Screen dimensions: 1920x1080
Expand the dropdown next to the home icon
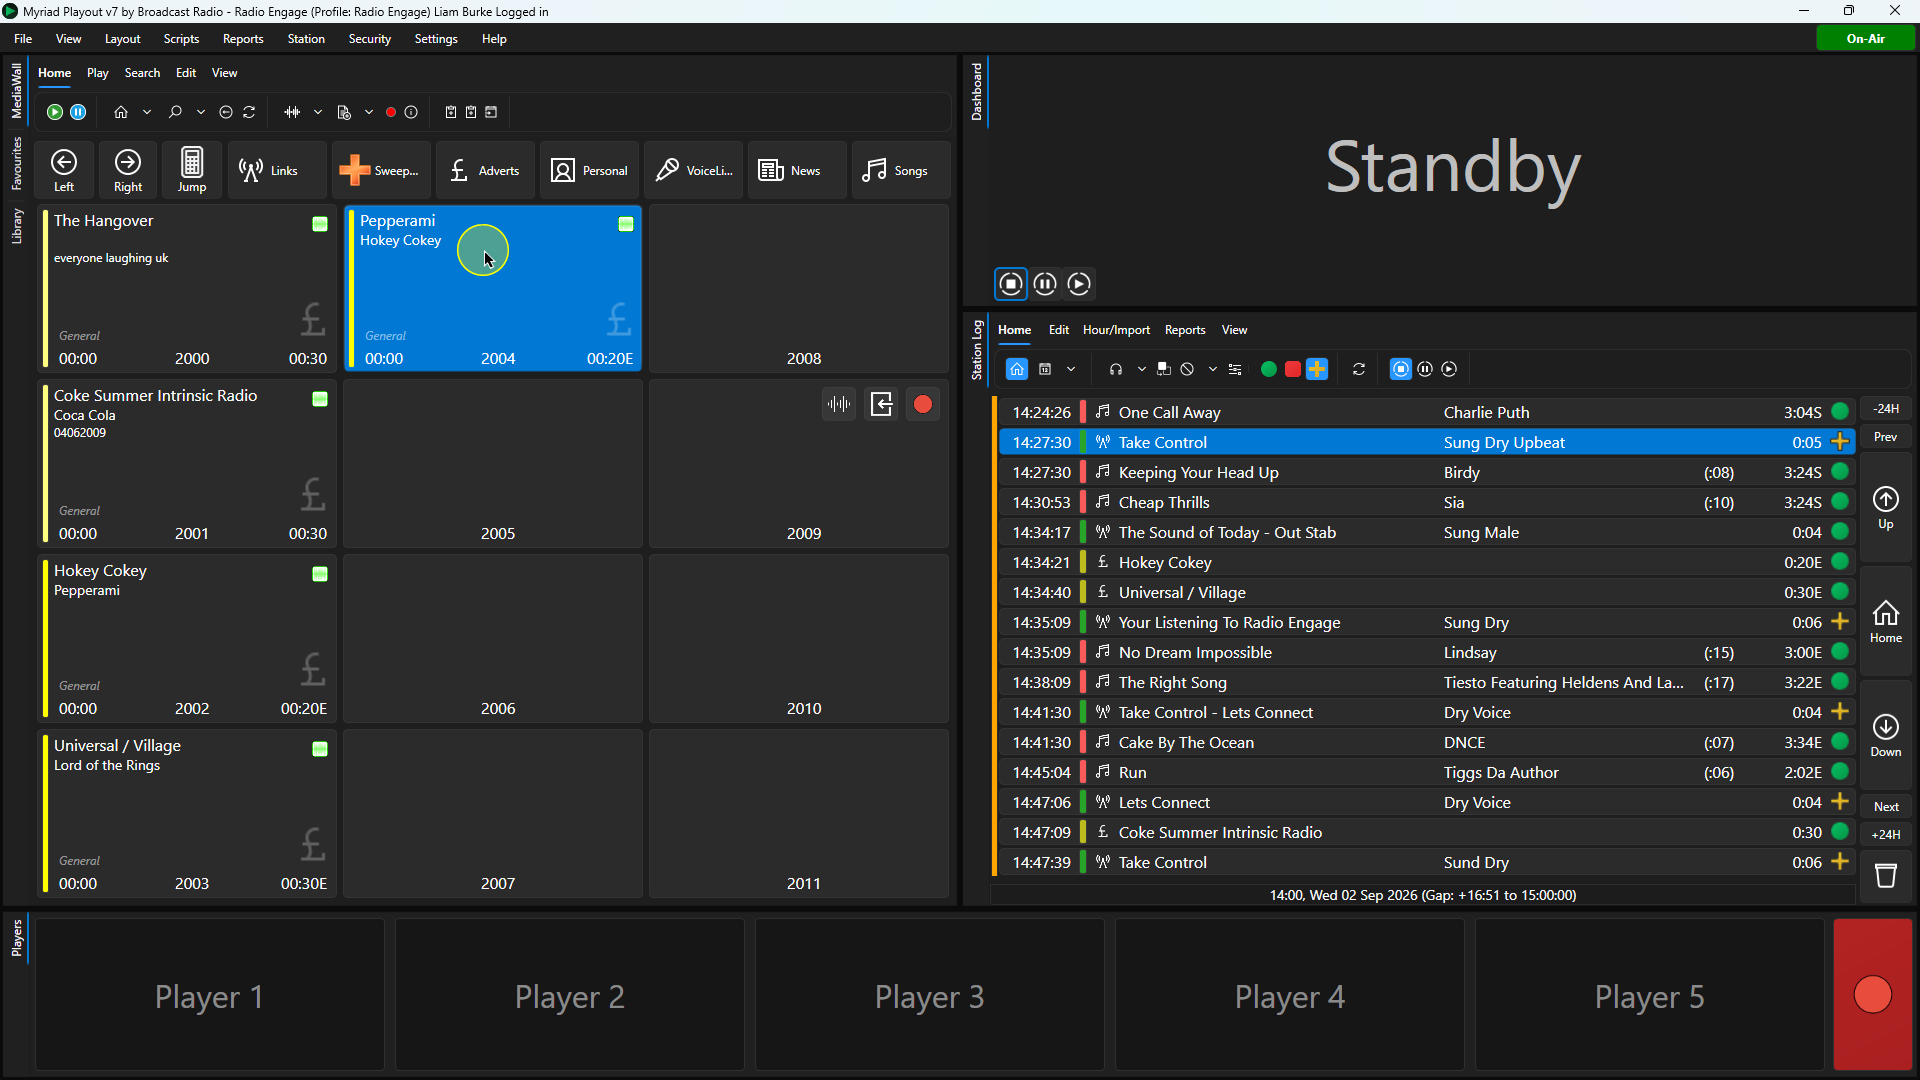(147, 112)
